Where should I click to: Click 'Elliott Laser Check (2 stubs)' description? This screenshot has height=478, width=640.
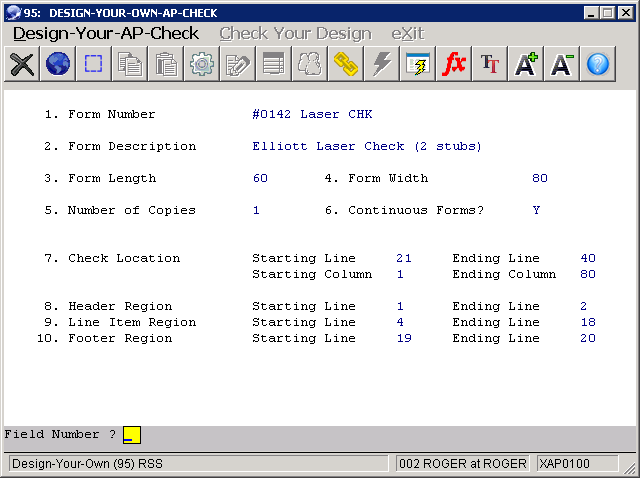[x=367, y=146]
